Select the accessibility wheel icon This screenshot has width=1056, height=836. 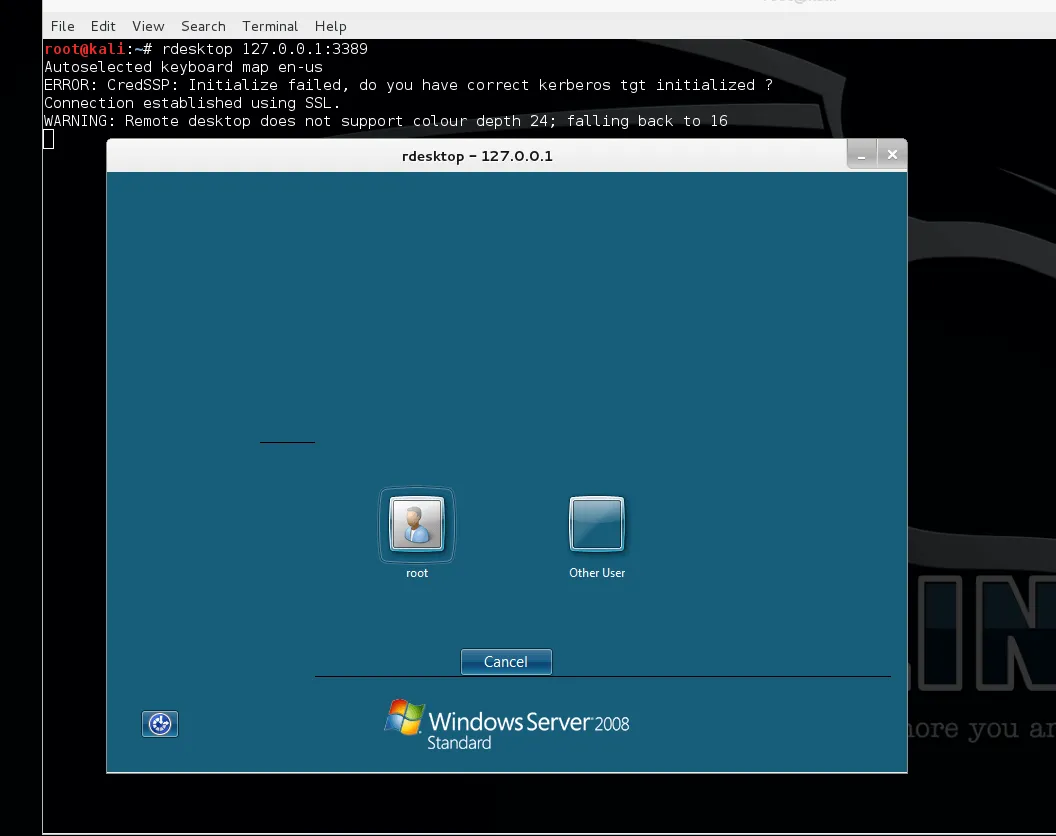coord(160,724)
